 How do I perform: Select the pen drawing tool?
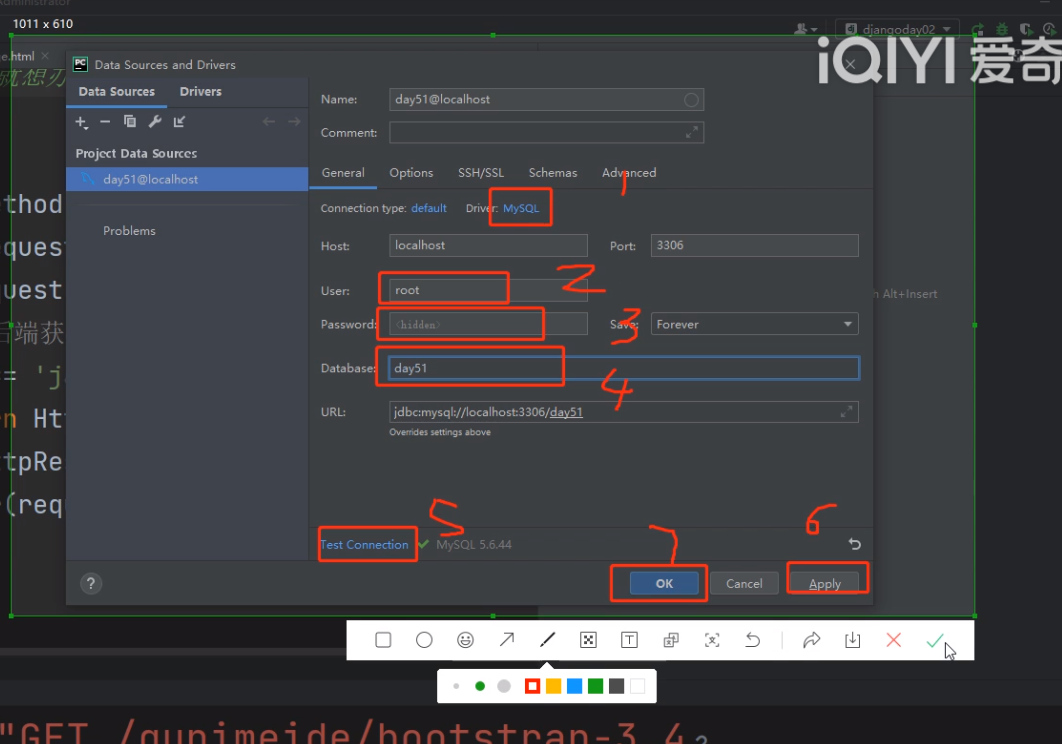coord(547,640)
